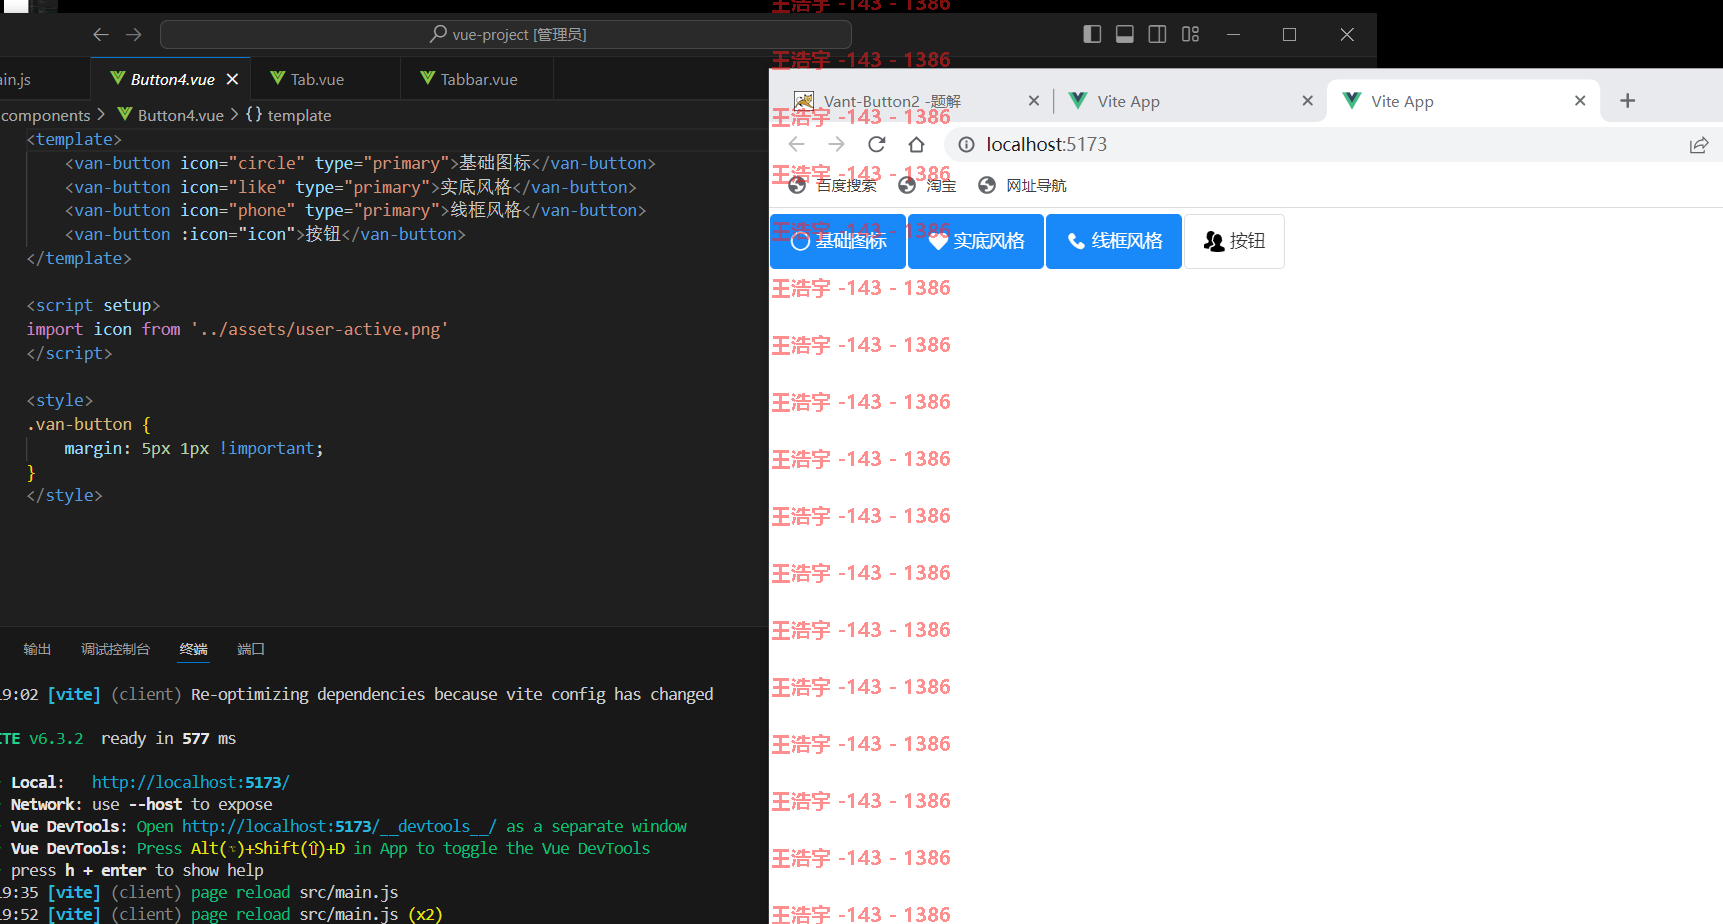Select components in the breadcrumb

tap(46, 115)
